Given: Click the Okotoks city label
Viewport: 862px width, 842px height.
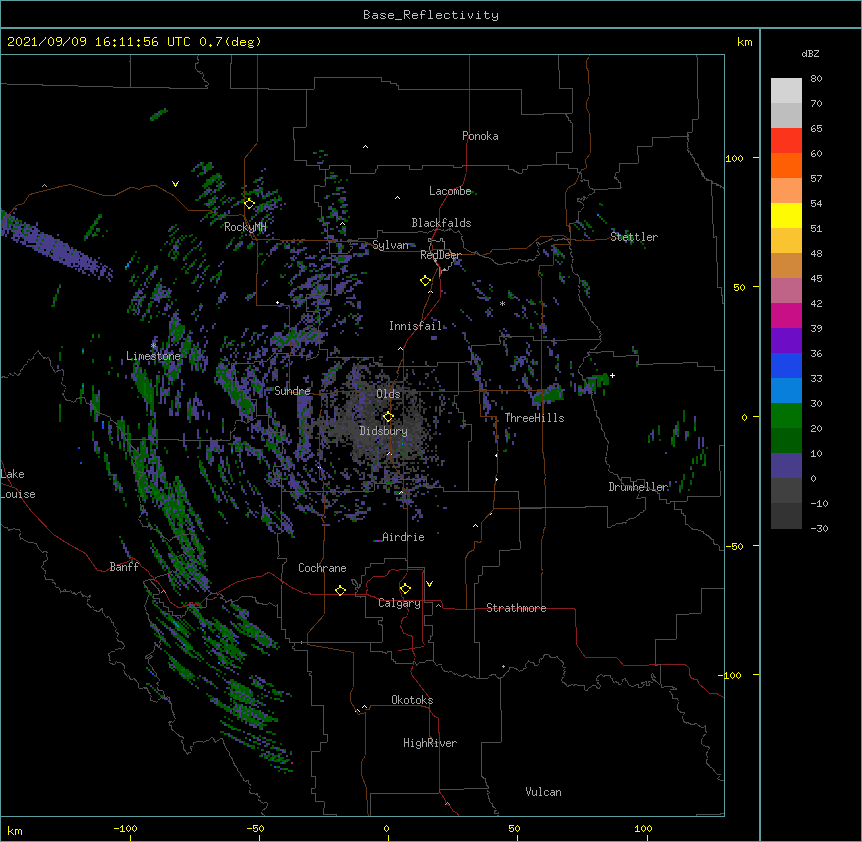Looking at the screenshot, I should click(x=412, y=700).
